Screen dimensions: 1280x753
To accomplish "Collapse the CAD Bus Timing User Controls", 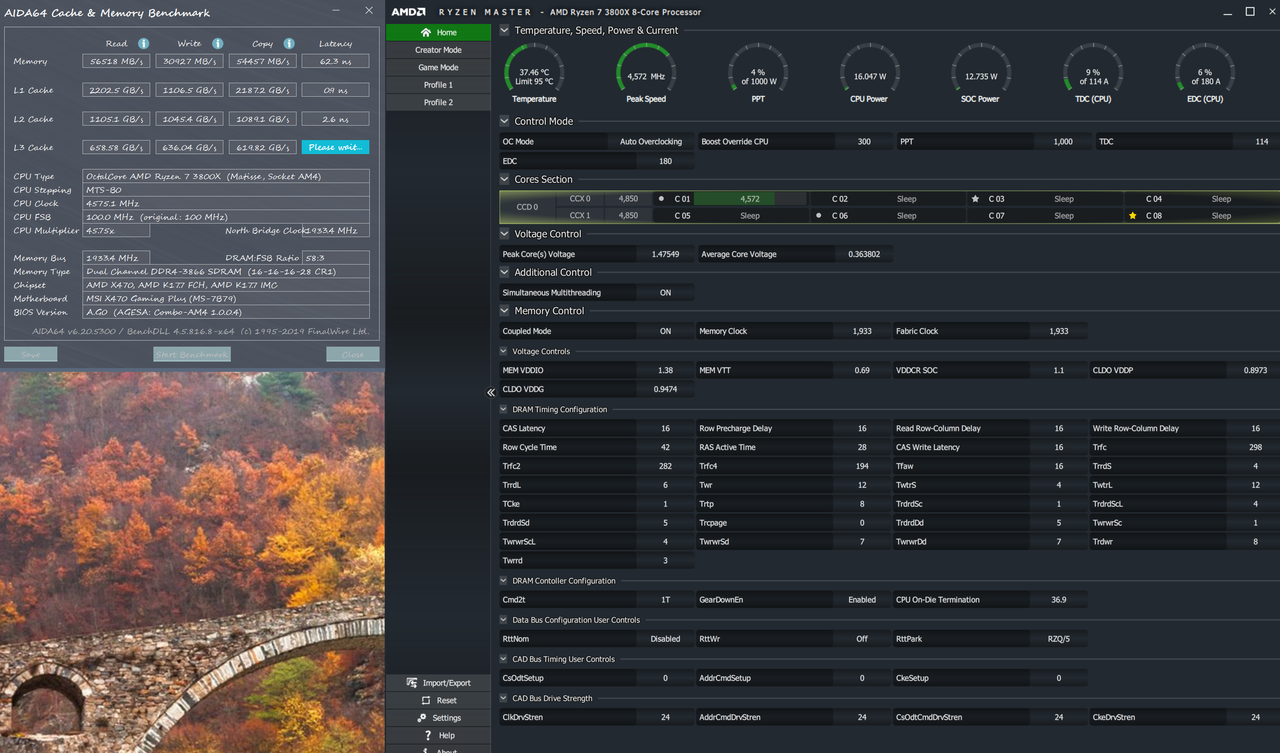I will coord(505,659).
